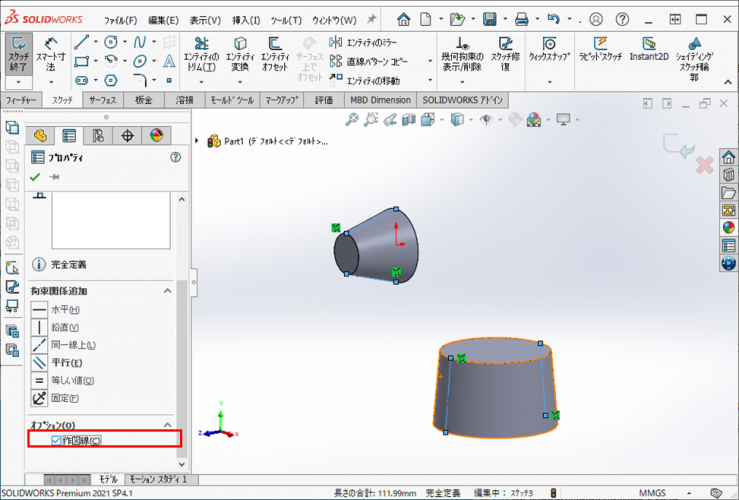Viewport: 739px width, 500px height.
Task: Open the Motion Study 1 tab
Action: (x=158, y=480)
